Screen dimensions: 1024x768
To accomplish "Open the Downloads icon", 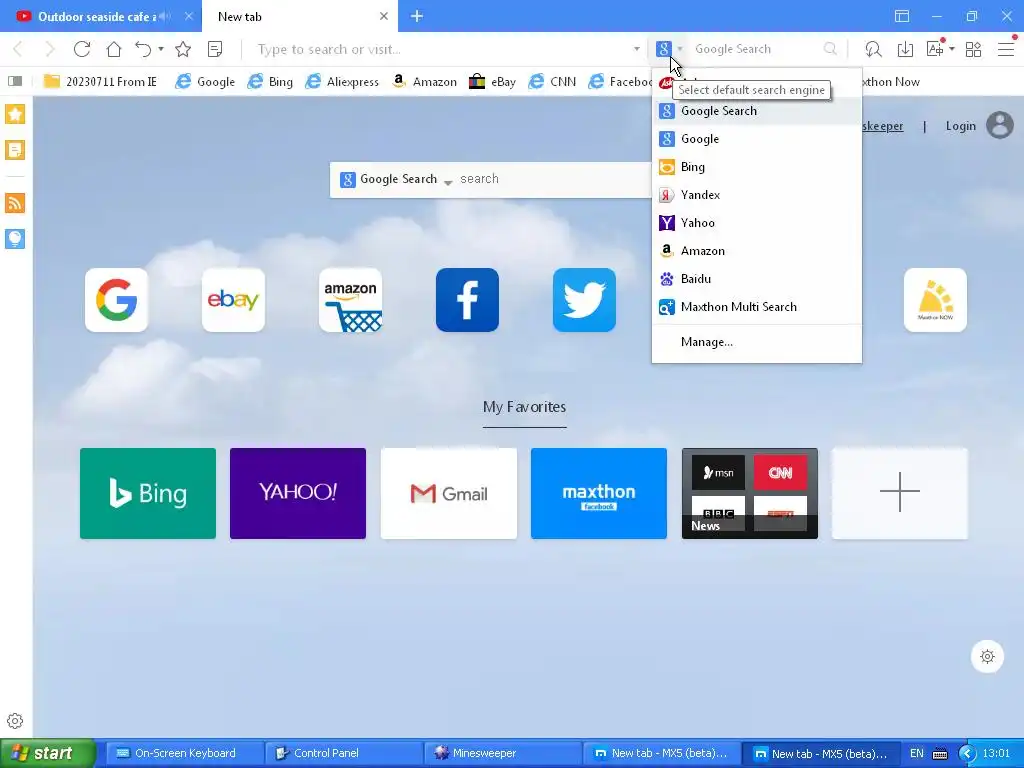I will coord(905,49).
